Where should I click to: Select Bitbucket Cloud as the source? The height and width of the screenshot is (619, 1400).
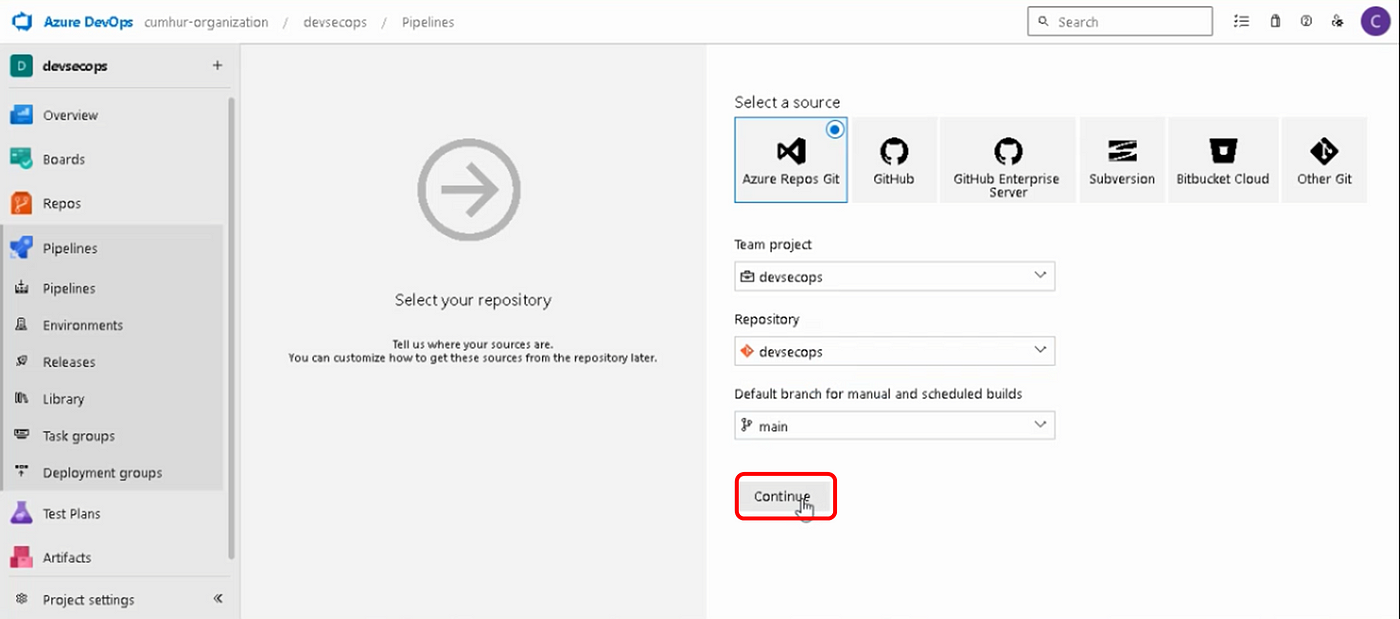coord(1223,160)
